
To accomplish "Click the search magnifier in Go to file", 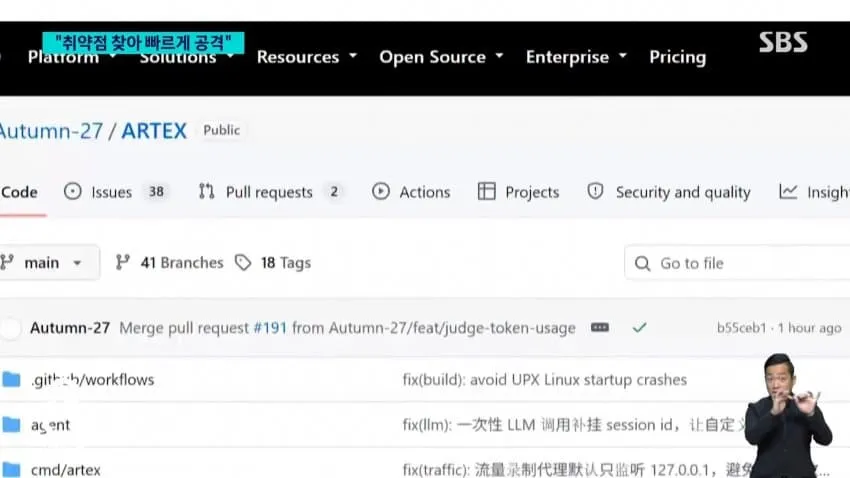I will click(x=642, y=263).
